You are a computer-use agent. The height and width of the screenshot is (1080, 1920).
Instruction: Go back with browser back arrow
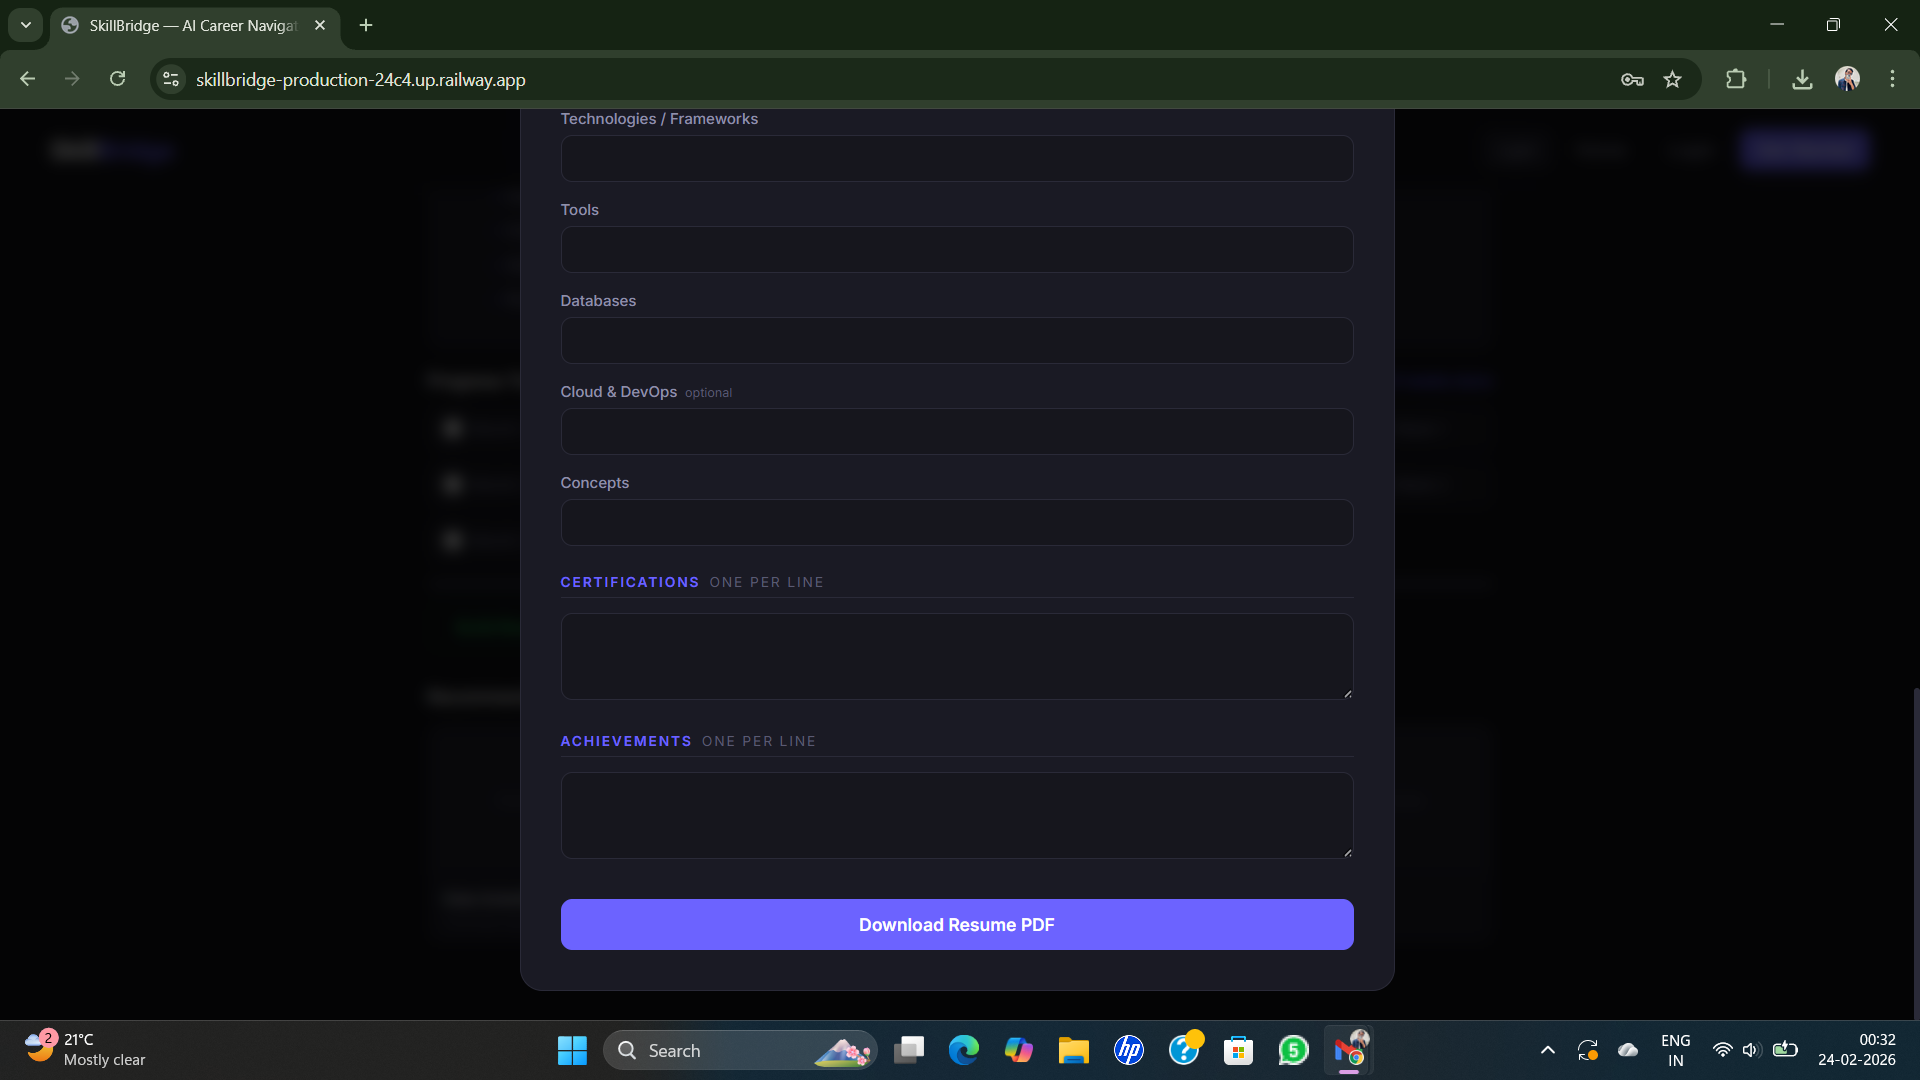[28, 79]
